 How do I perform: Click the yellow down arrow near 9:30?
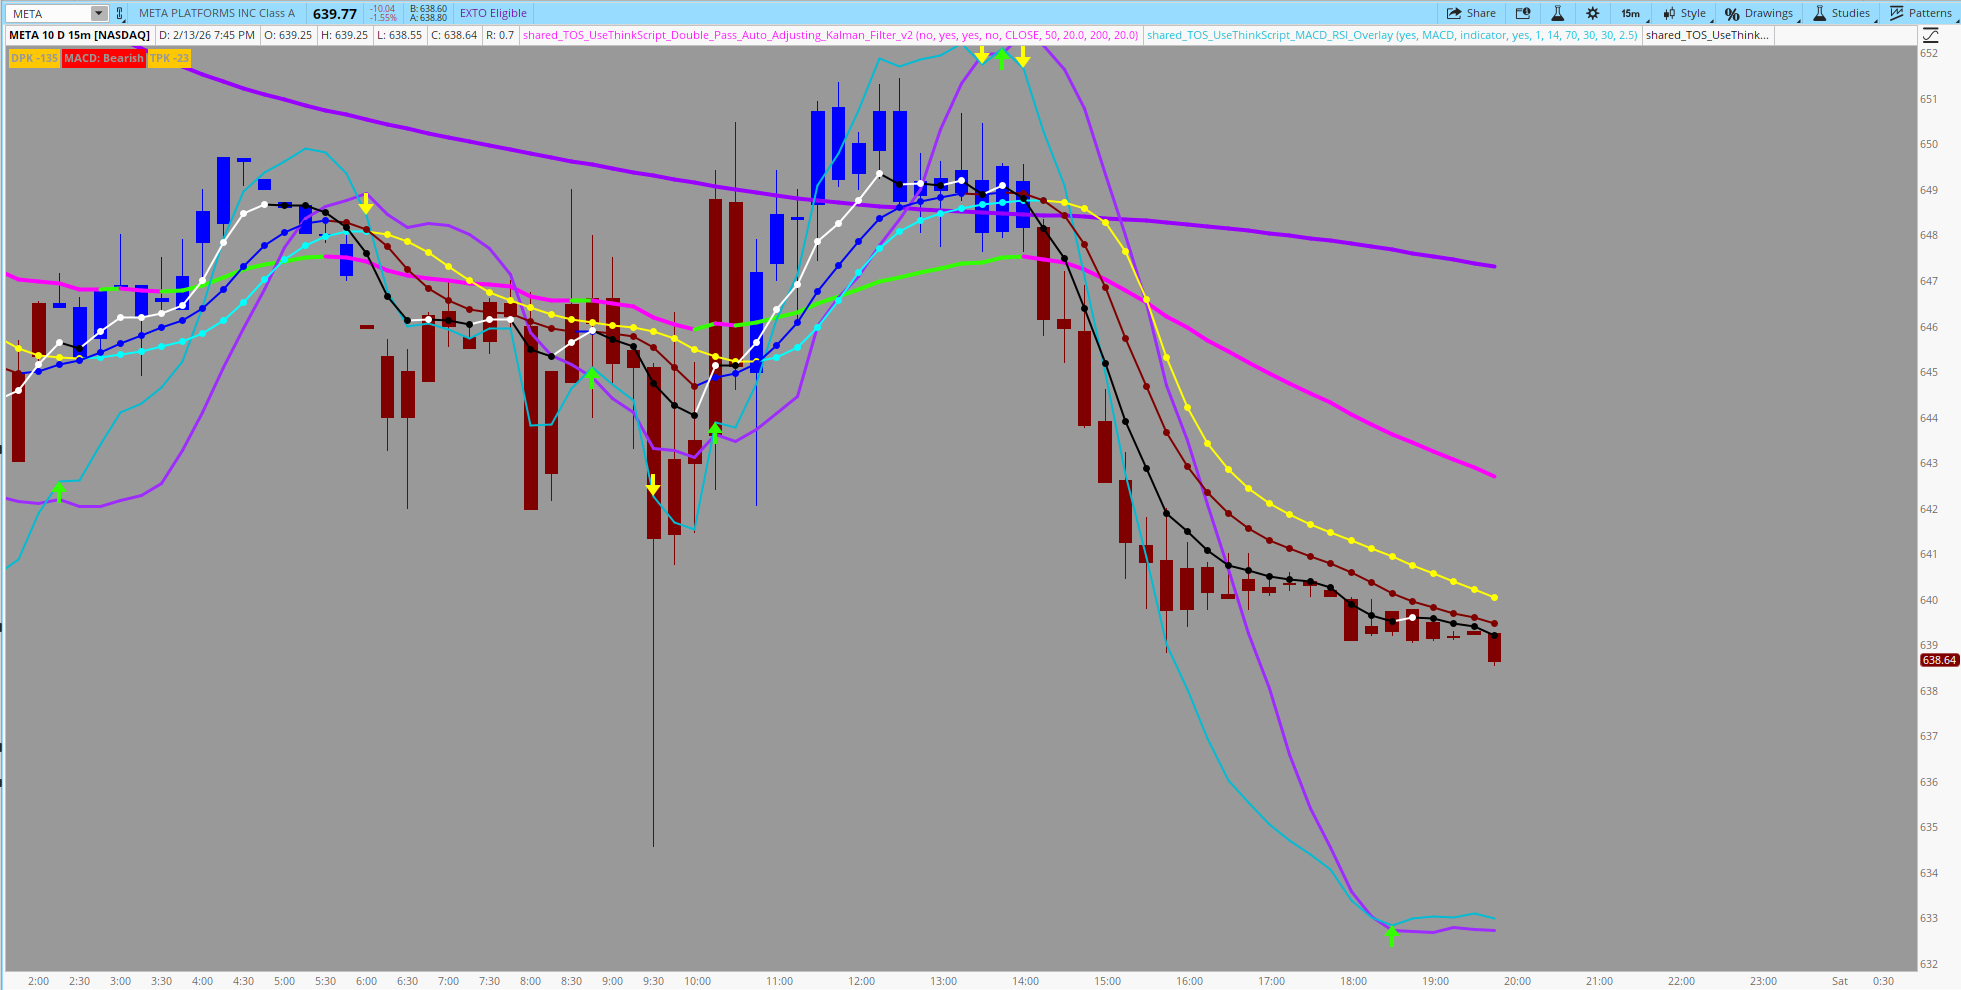(653, 485)
